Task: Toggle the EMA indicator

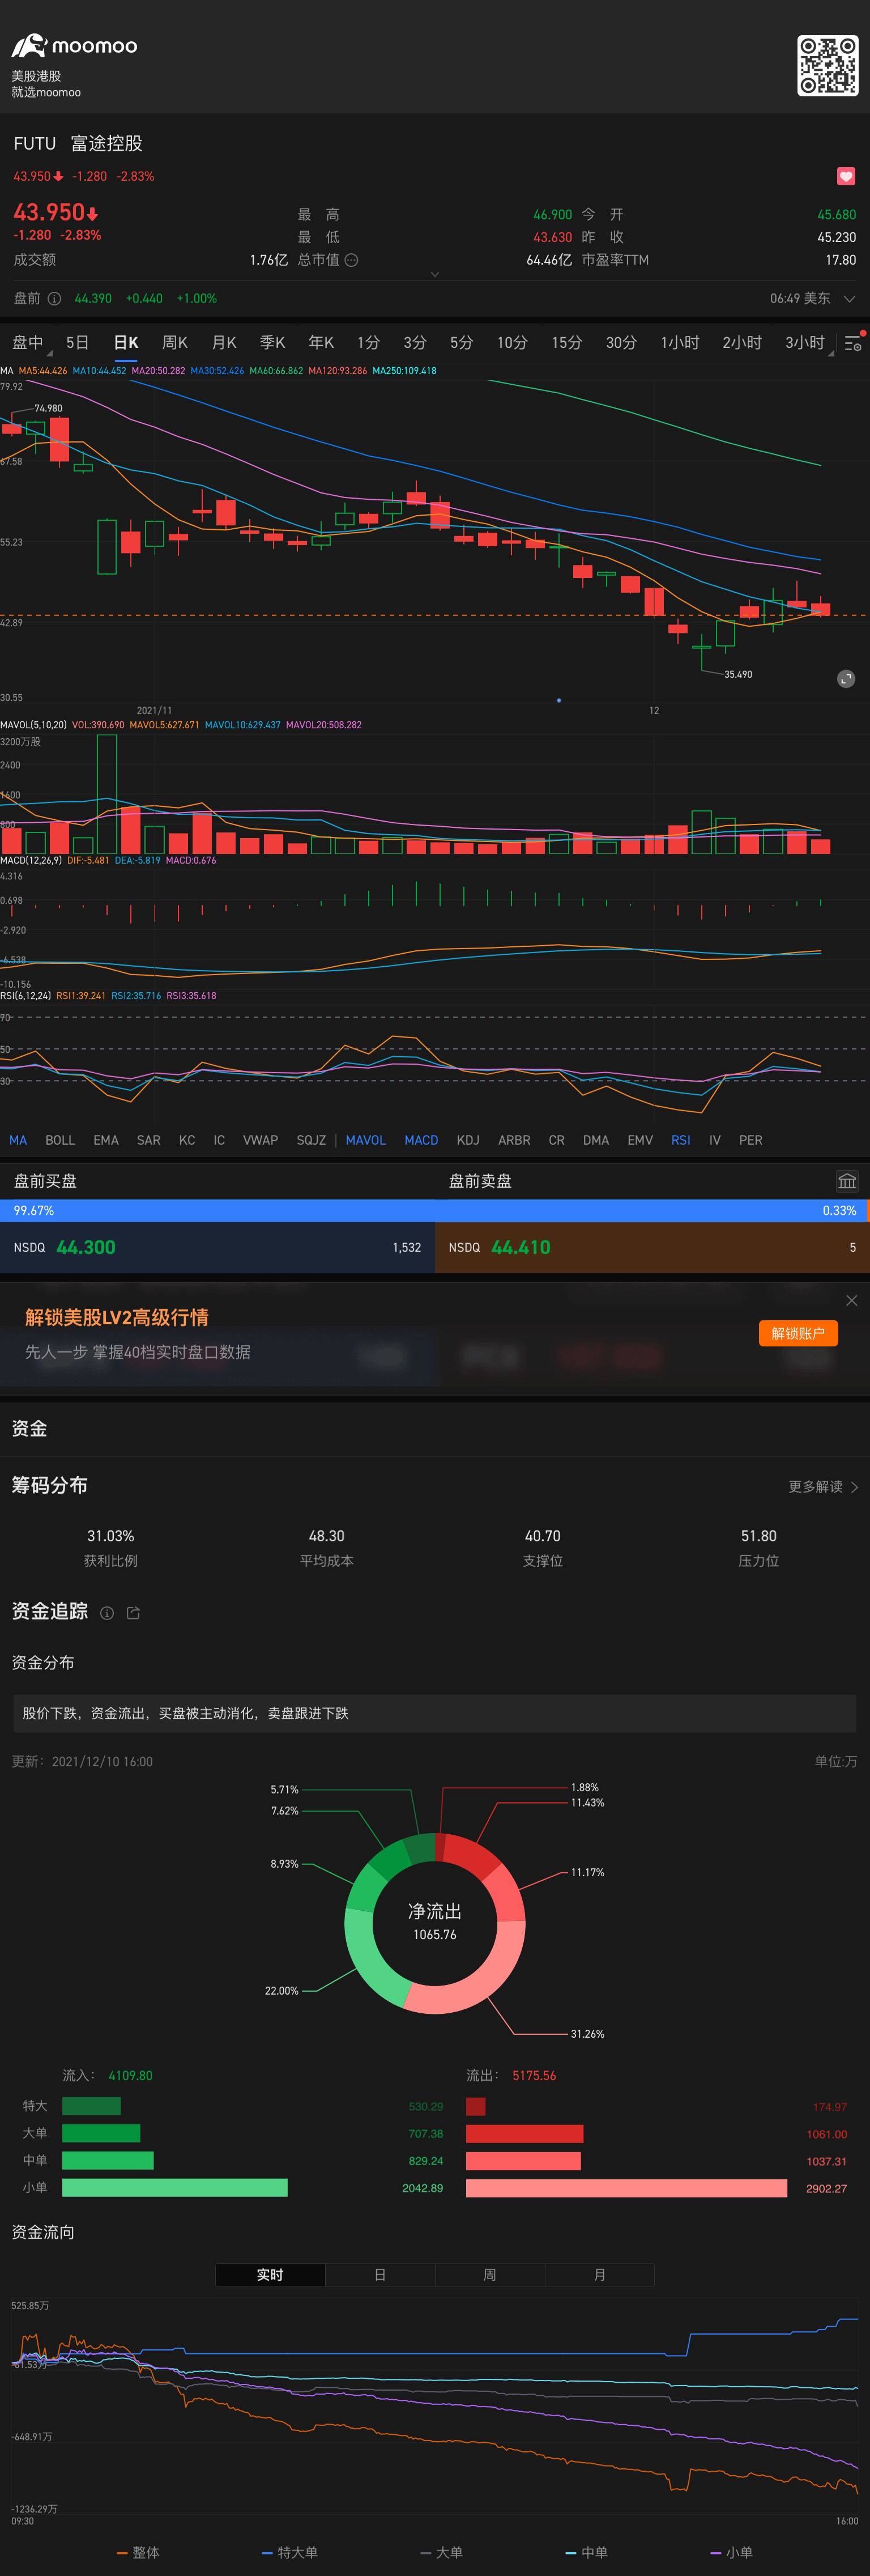Action: click(x=106, y=1140)
